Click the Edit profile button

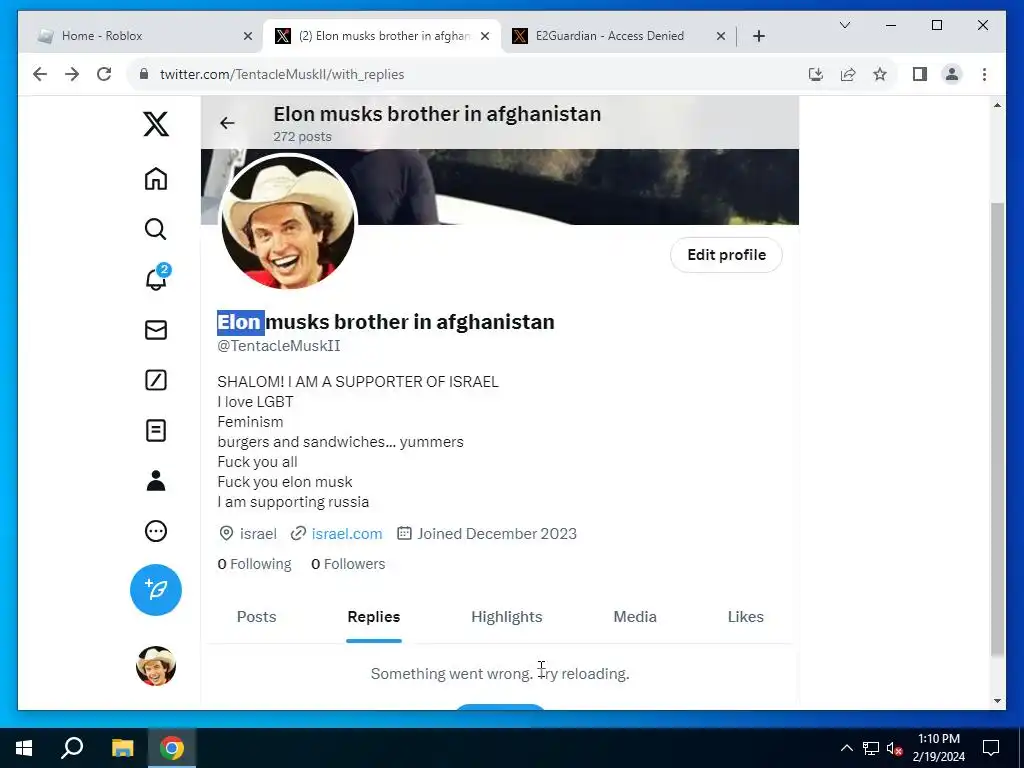tap(726, 255)
